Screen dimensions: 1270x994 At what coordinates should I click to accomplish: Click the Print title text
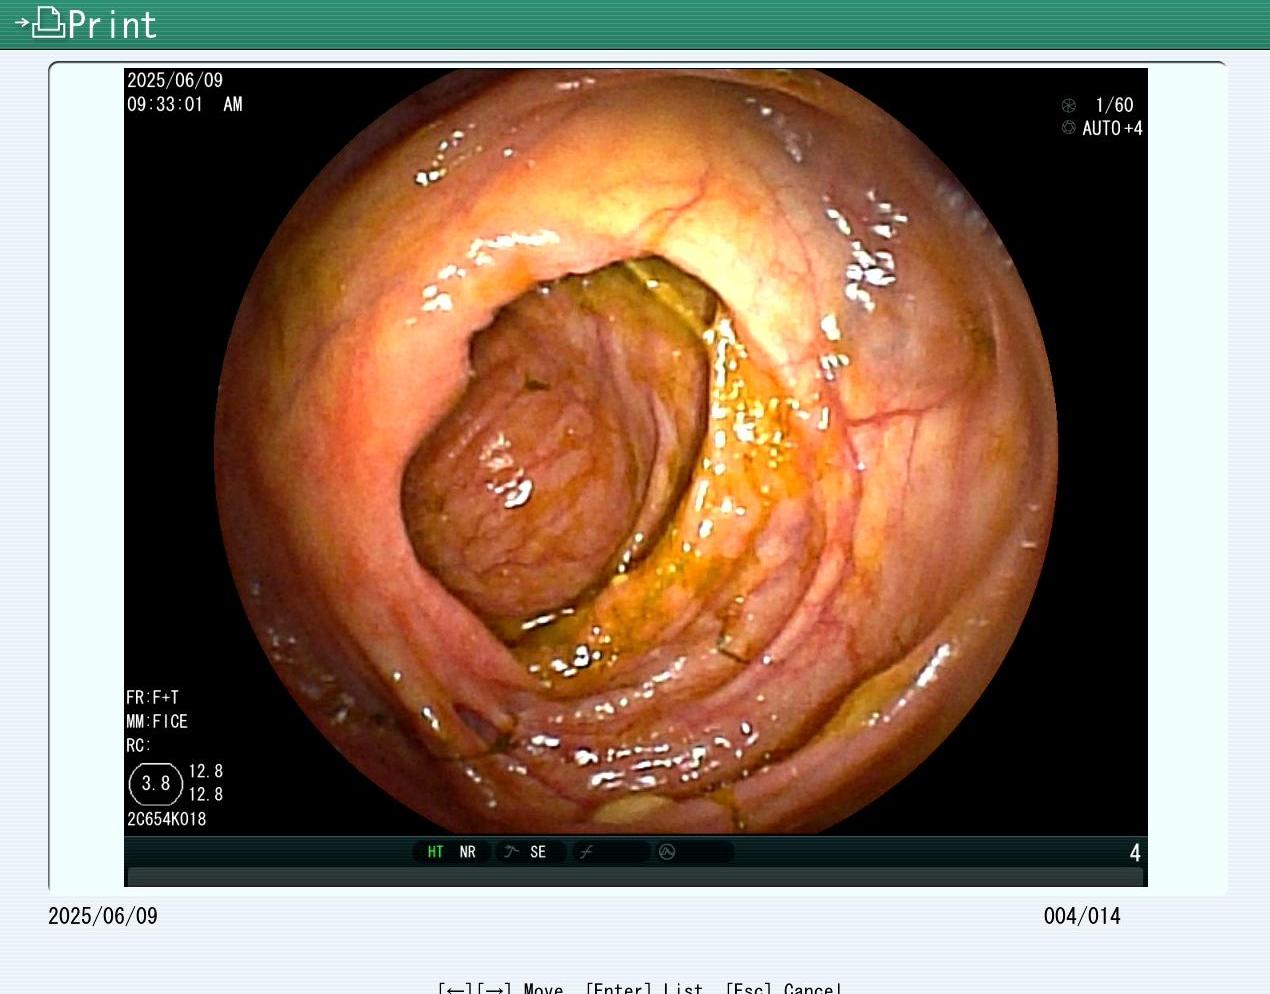(x=112, y=24)
